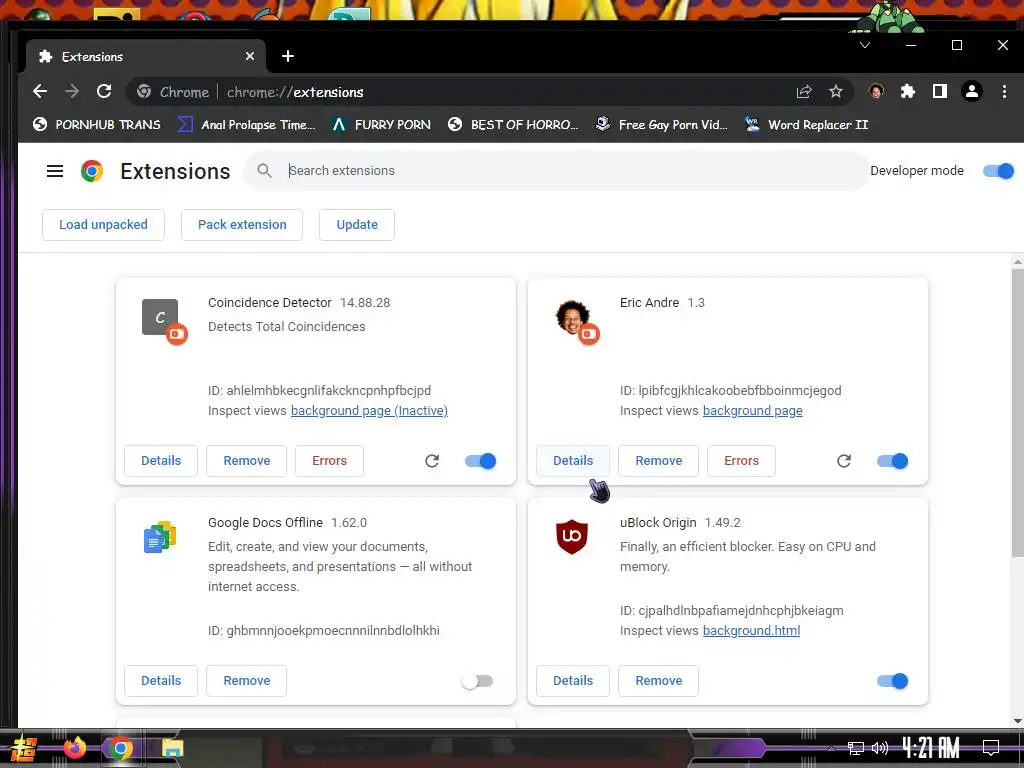Open Firefox from the taskbar
Viewport: 1024px width, 768px height.
click(74, 748)
